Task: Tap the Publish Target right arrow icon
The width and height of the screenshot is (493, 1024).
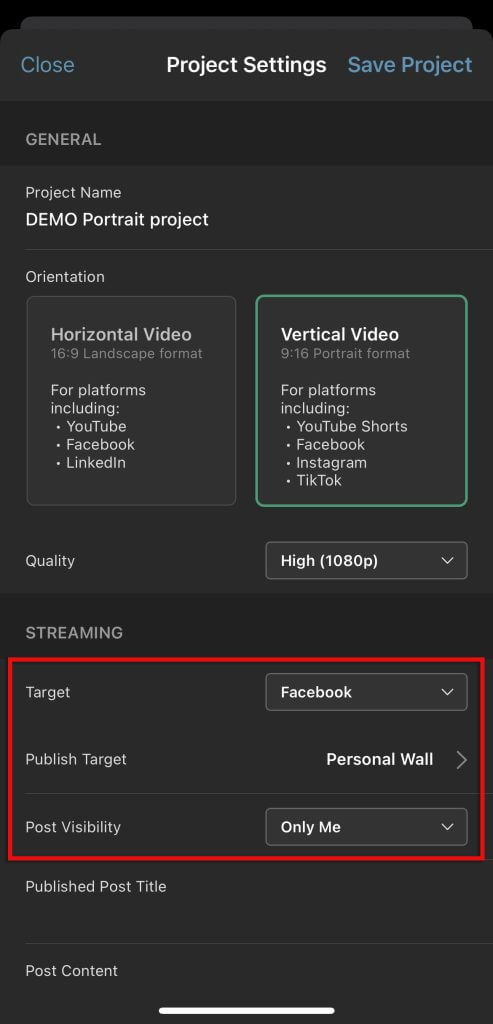Action: click(462, 760)
